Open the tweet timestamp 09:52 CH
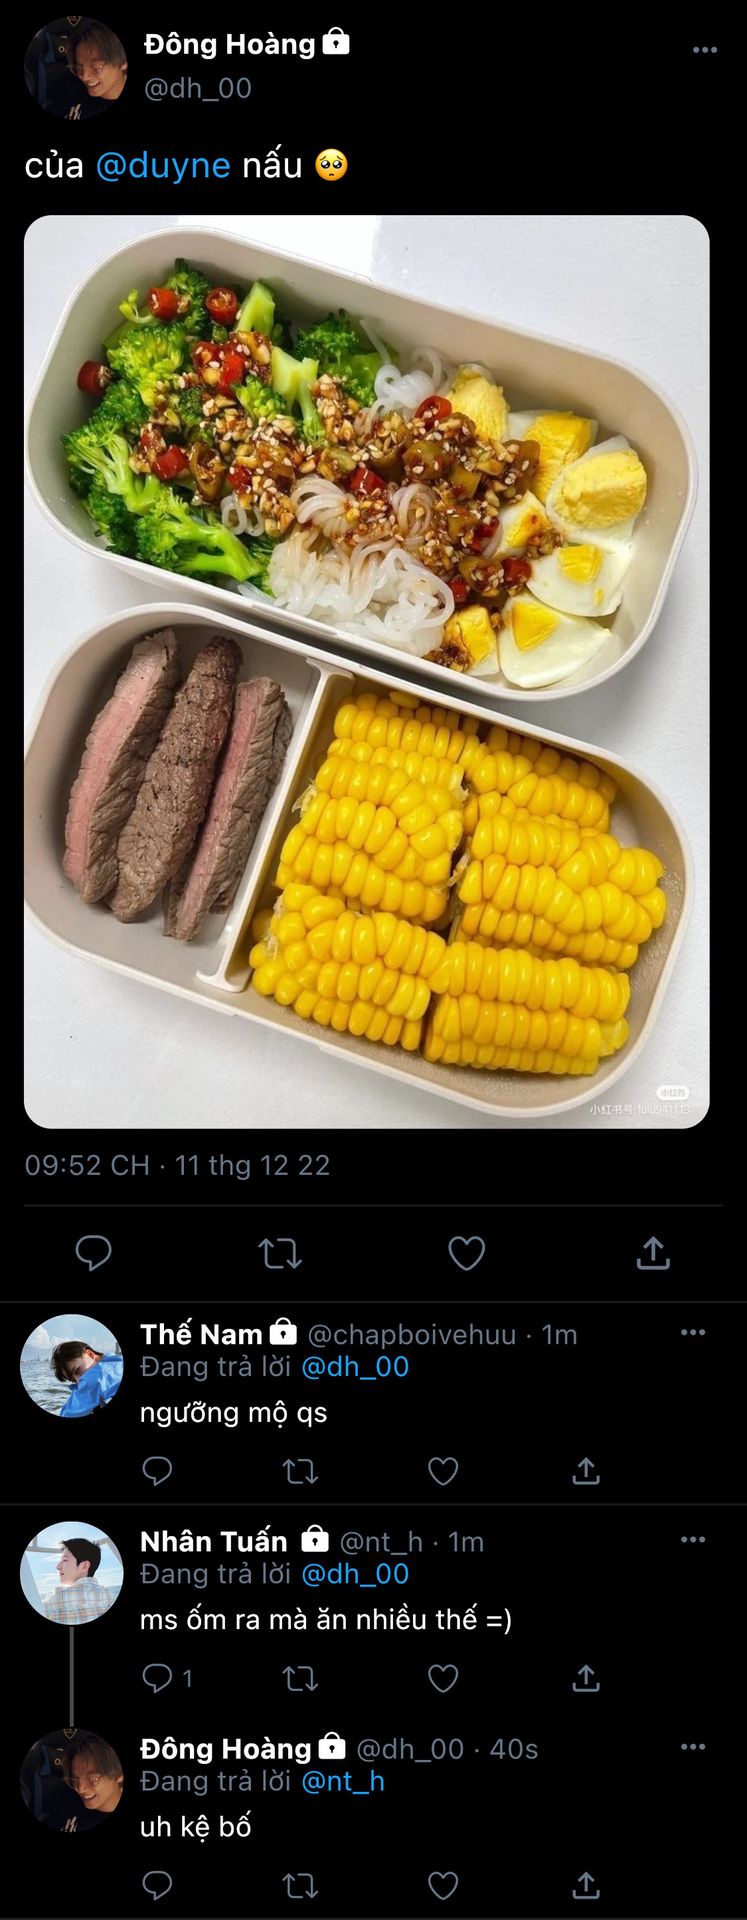Screen dimensions: 747x1920 coord(87,1165)
